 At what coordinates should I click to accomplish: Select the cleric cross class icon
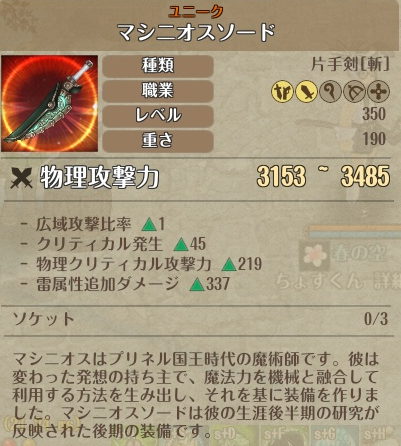[378, 91]
